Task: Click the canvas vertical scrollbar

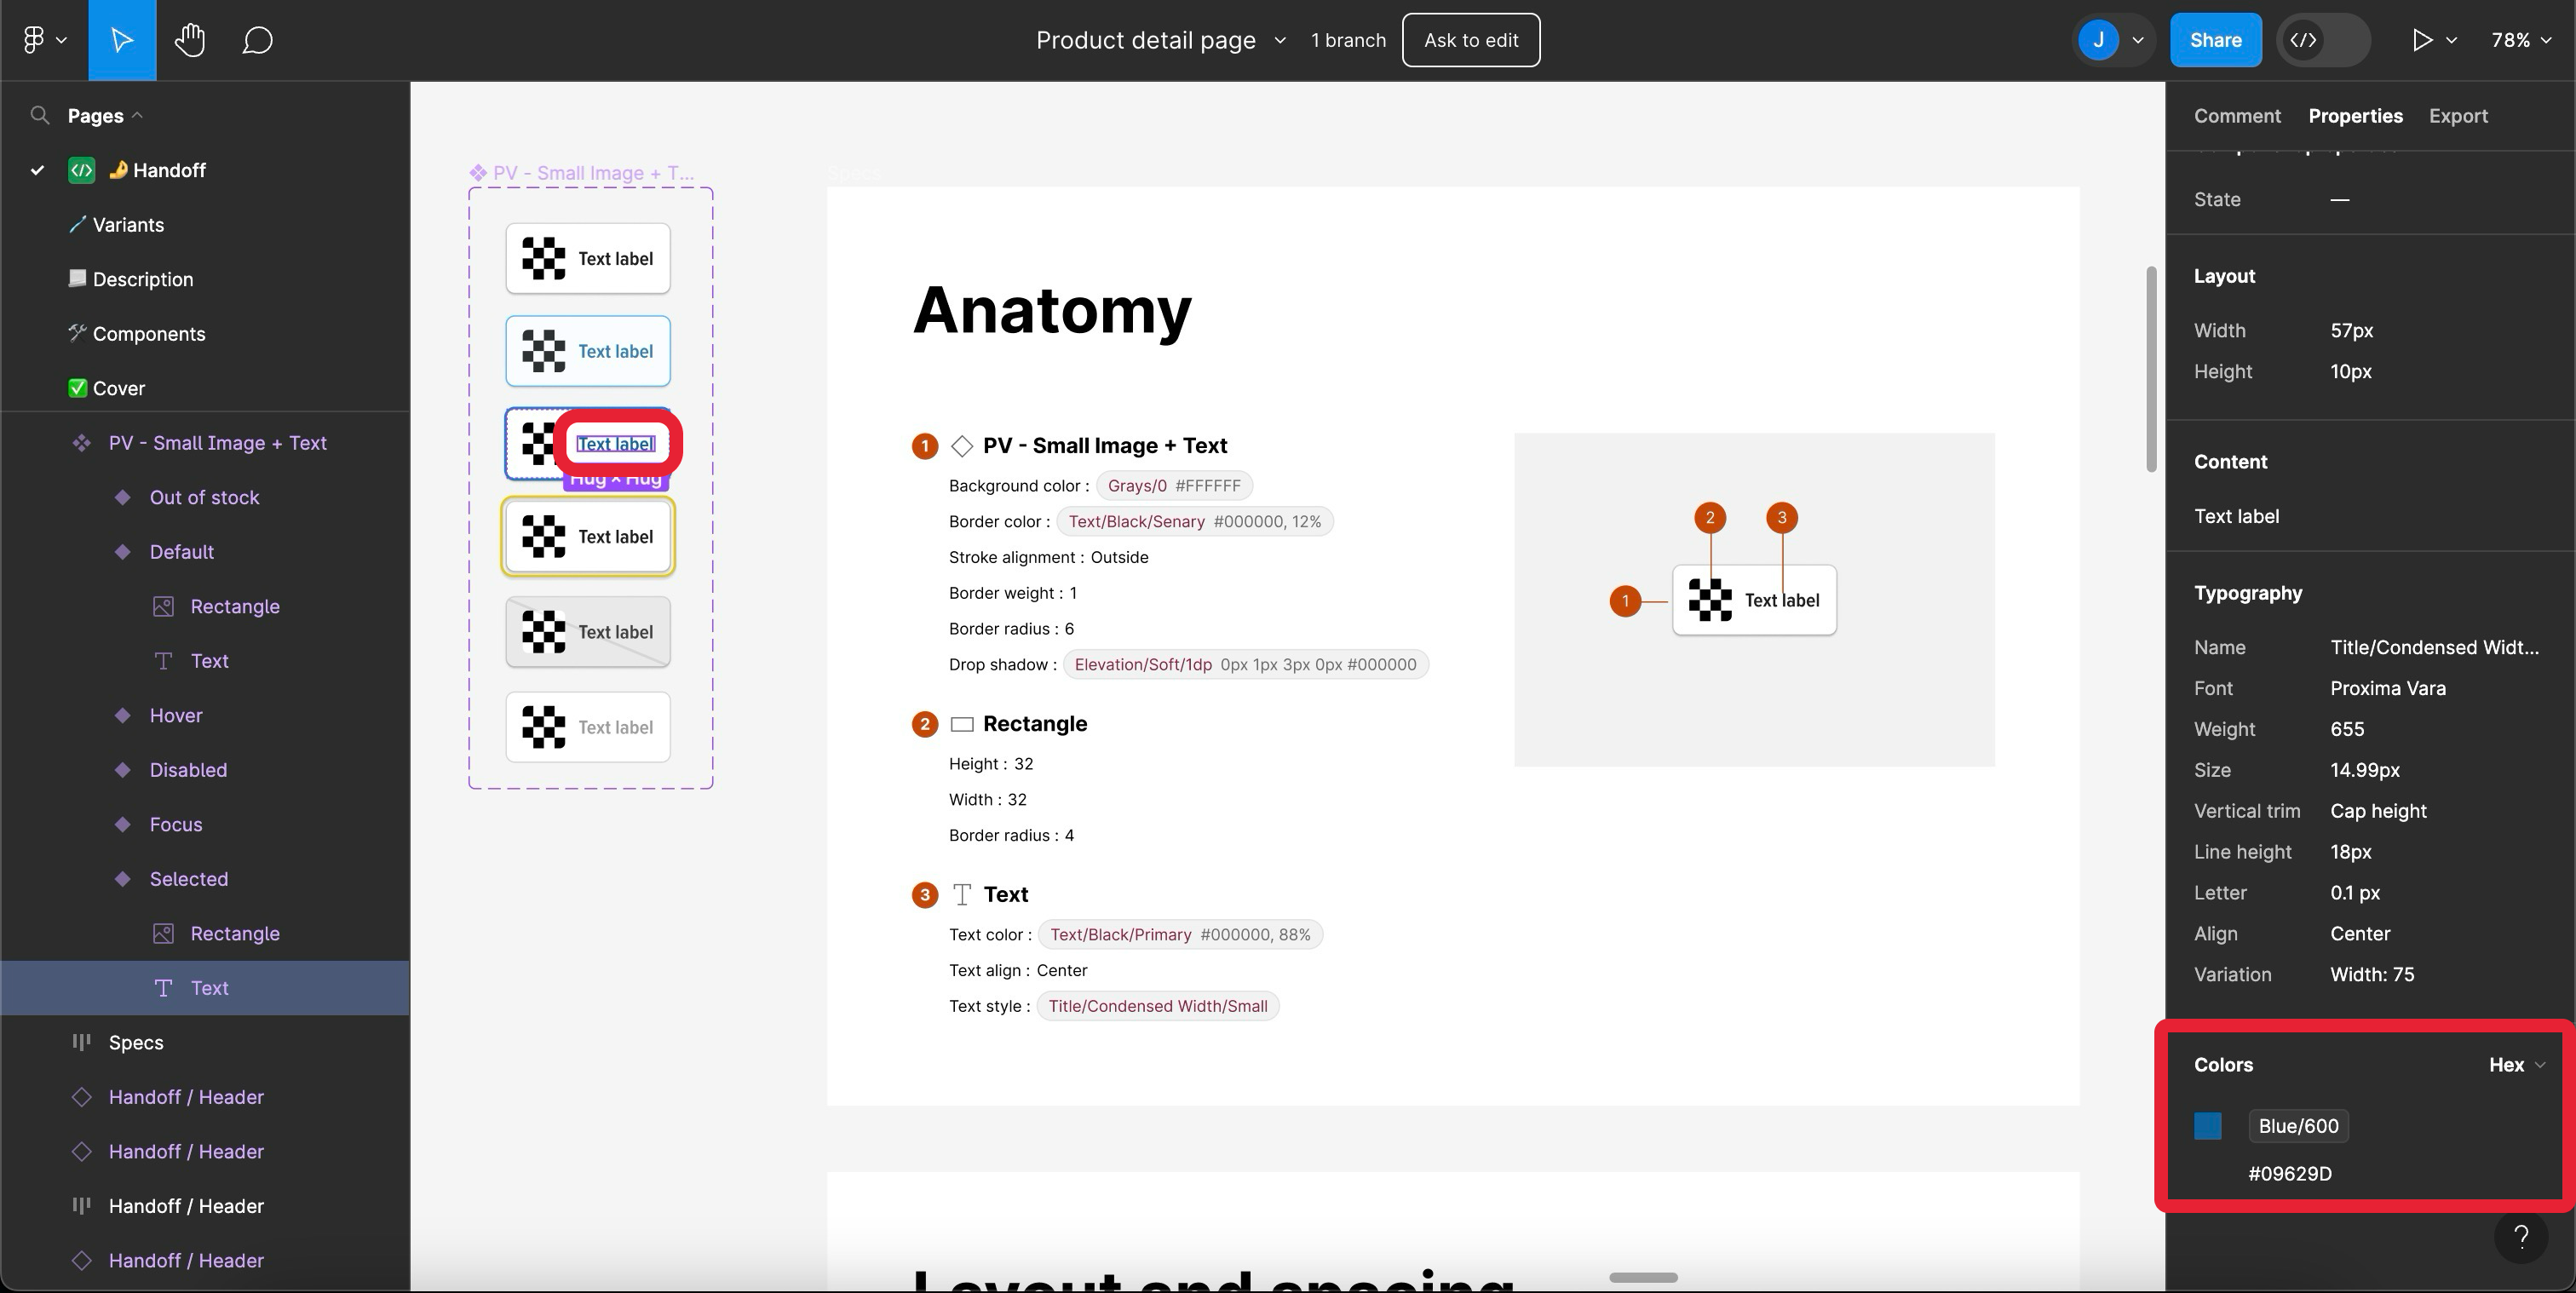Action: [2152, 369]
